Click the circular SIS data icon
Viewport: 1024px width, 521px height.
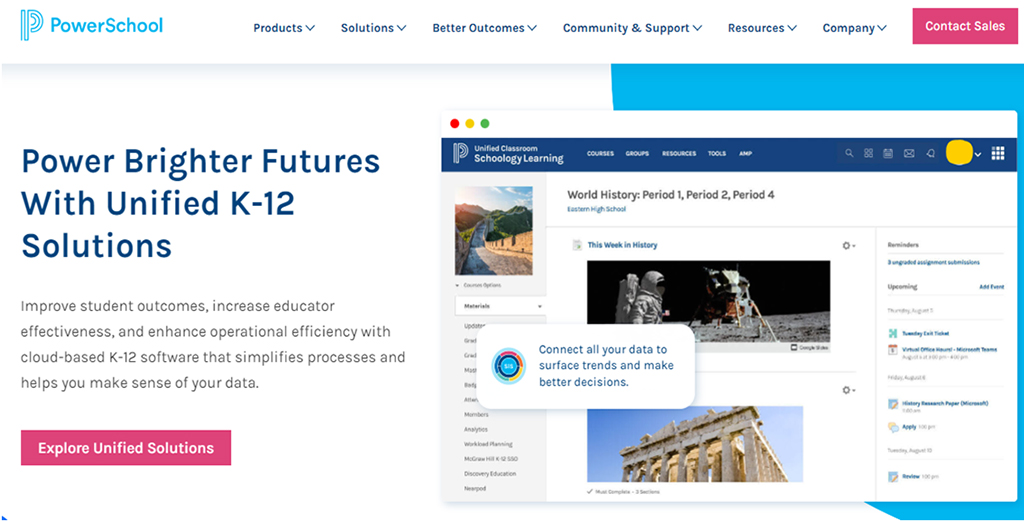pyautogui.click(x=508, y=366)
